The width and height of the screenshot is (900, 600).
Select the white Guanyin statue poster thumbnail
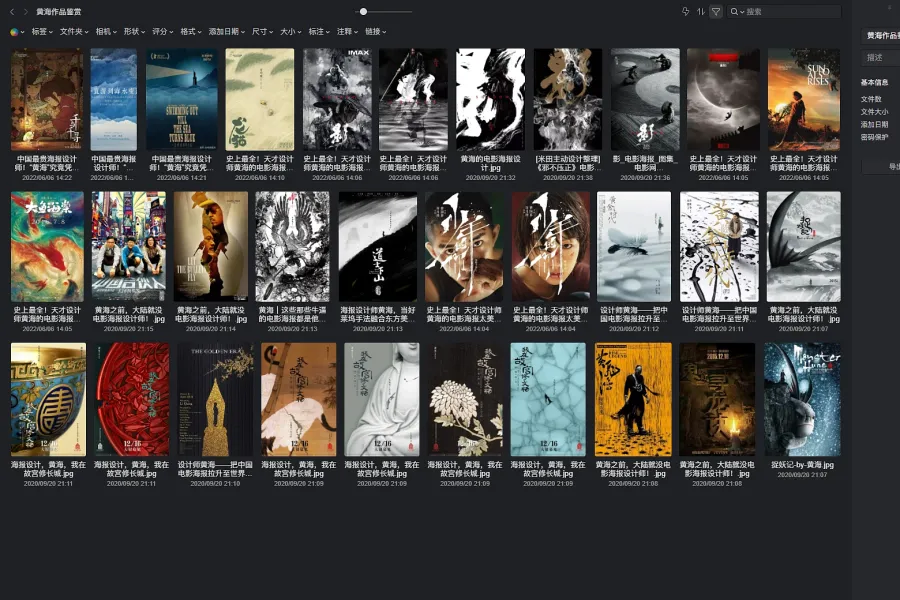tap(382, 400)
